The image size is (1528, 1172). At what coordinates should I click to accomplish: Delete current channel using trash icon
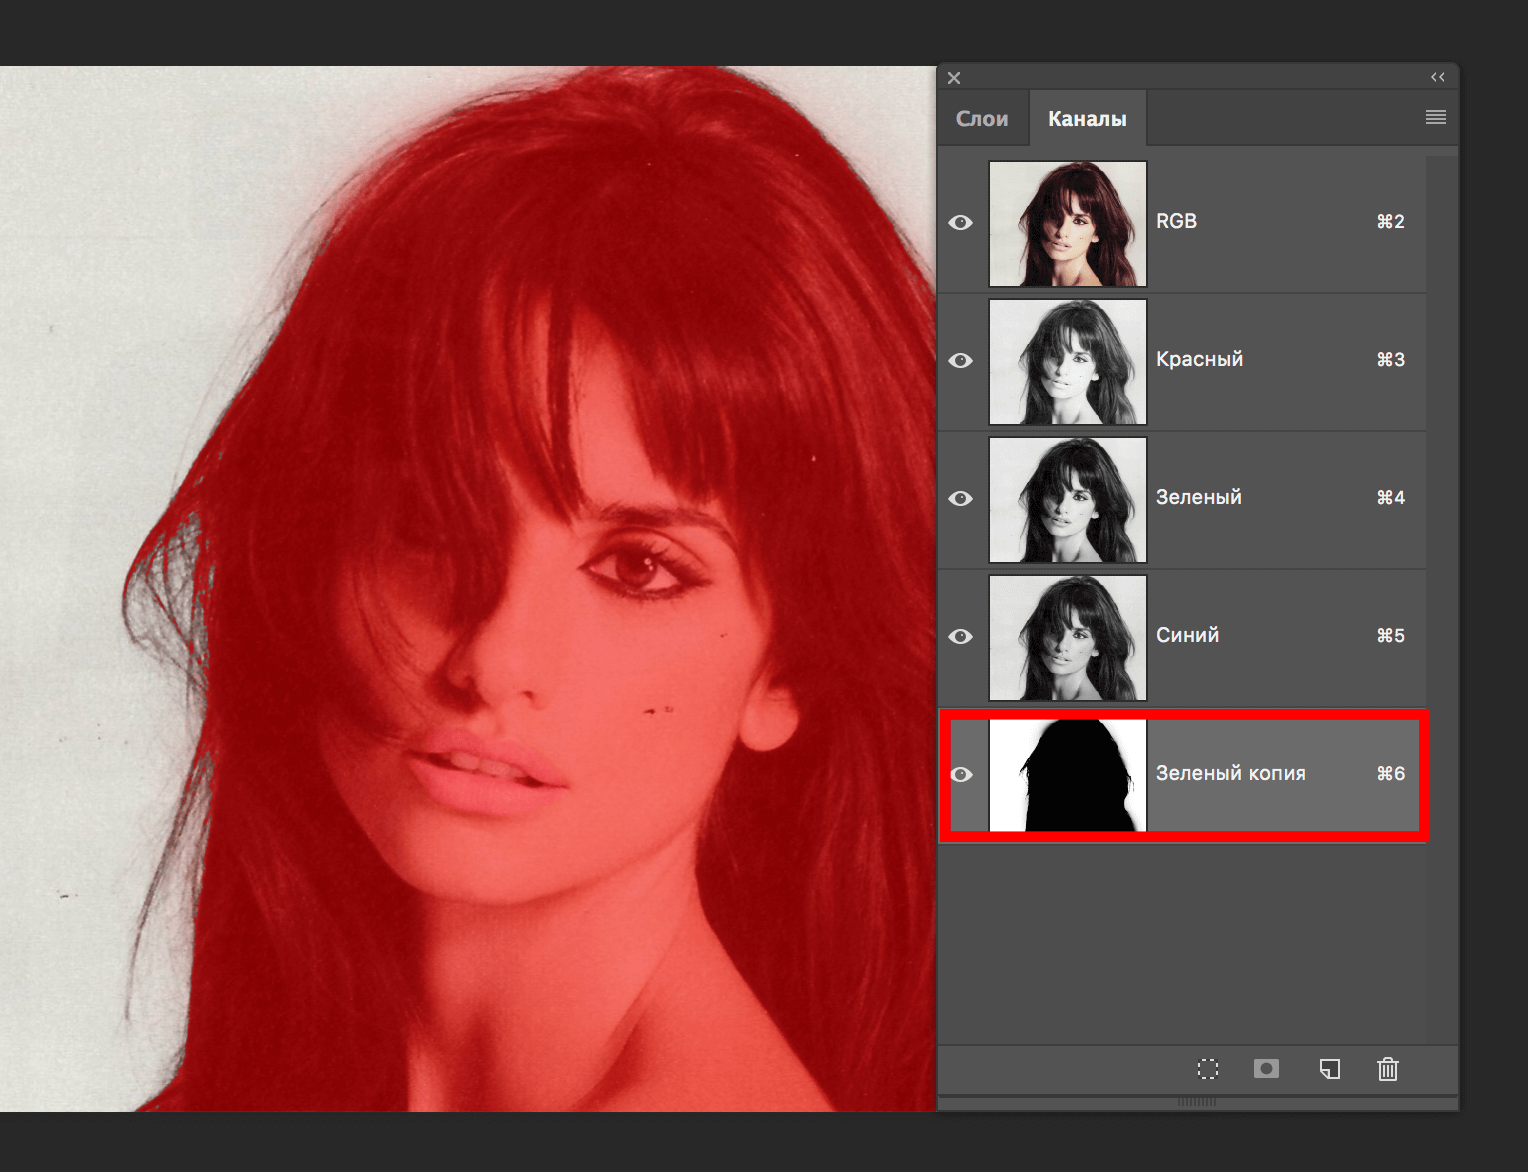coord(1388,1069)
